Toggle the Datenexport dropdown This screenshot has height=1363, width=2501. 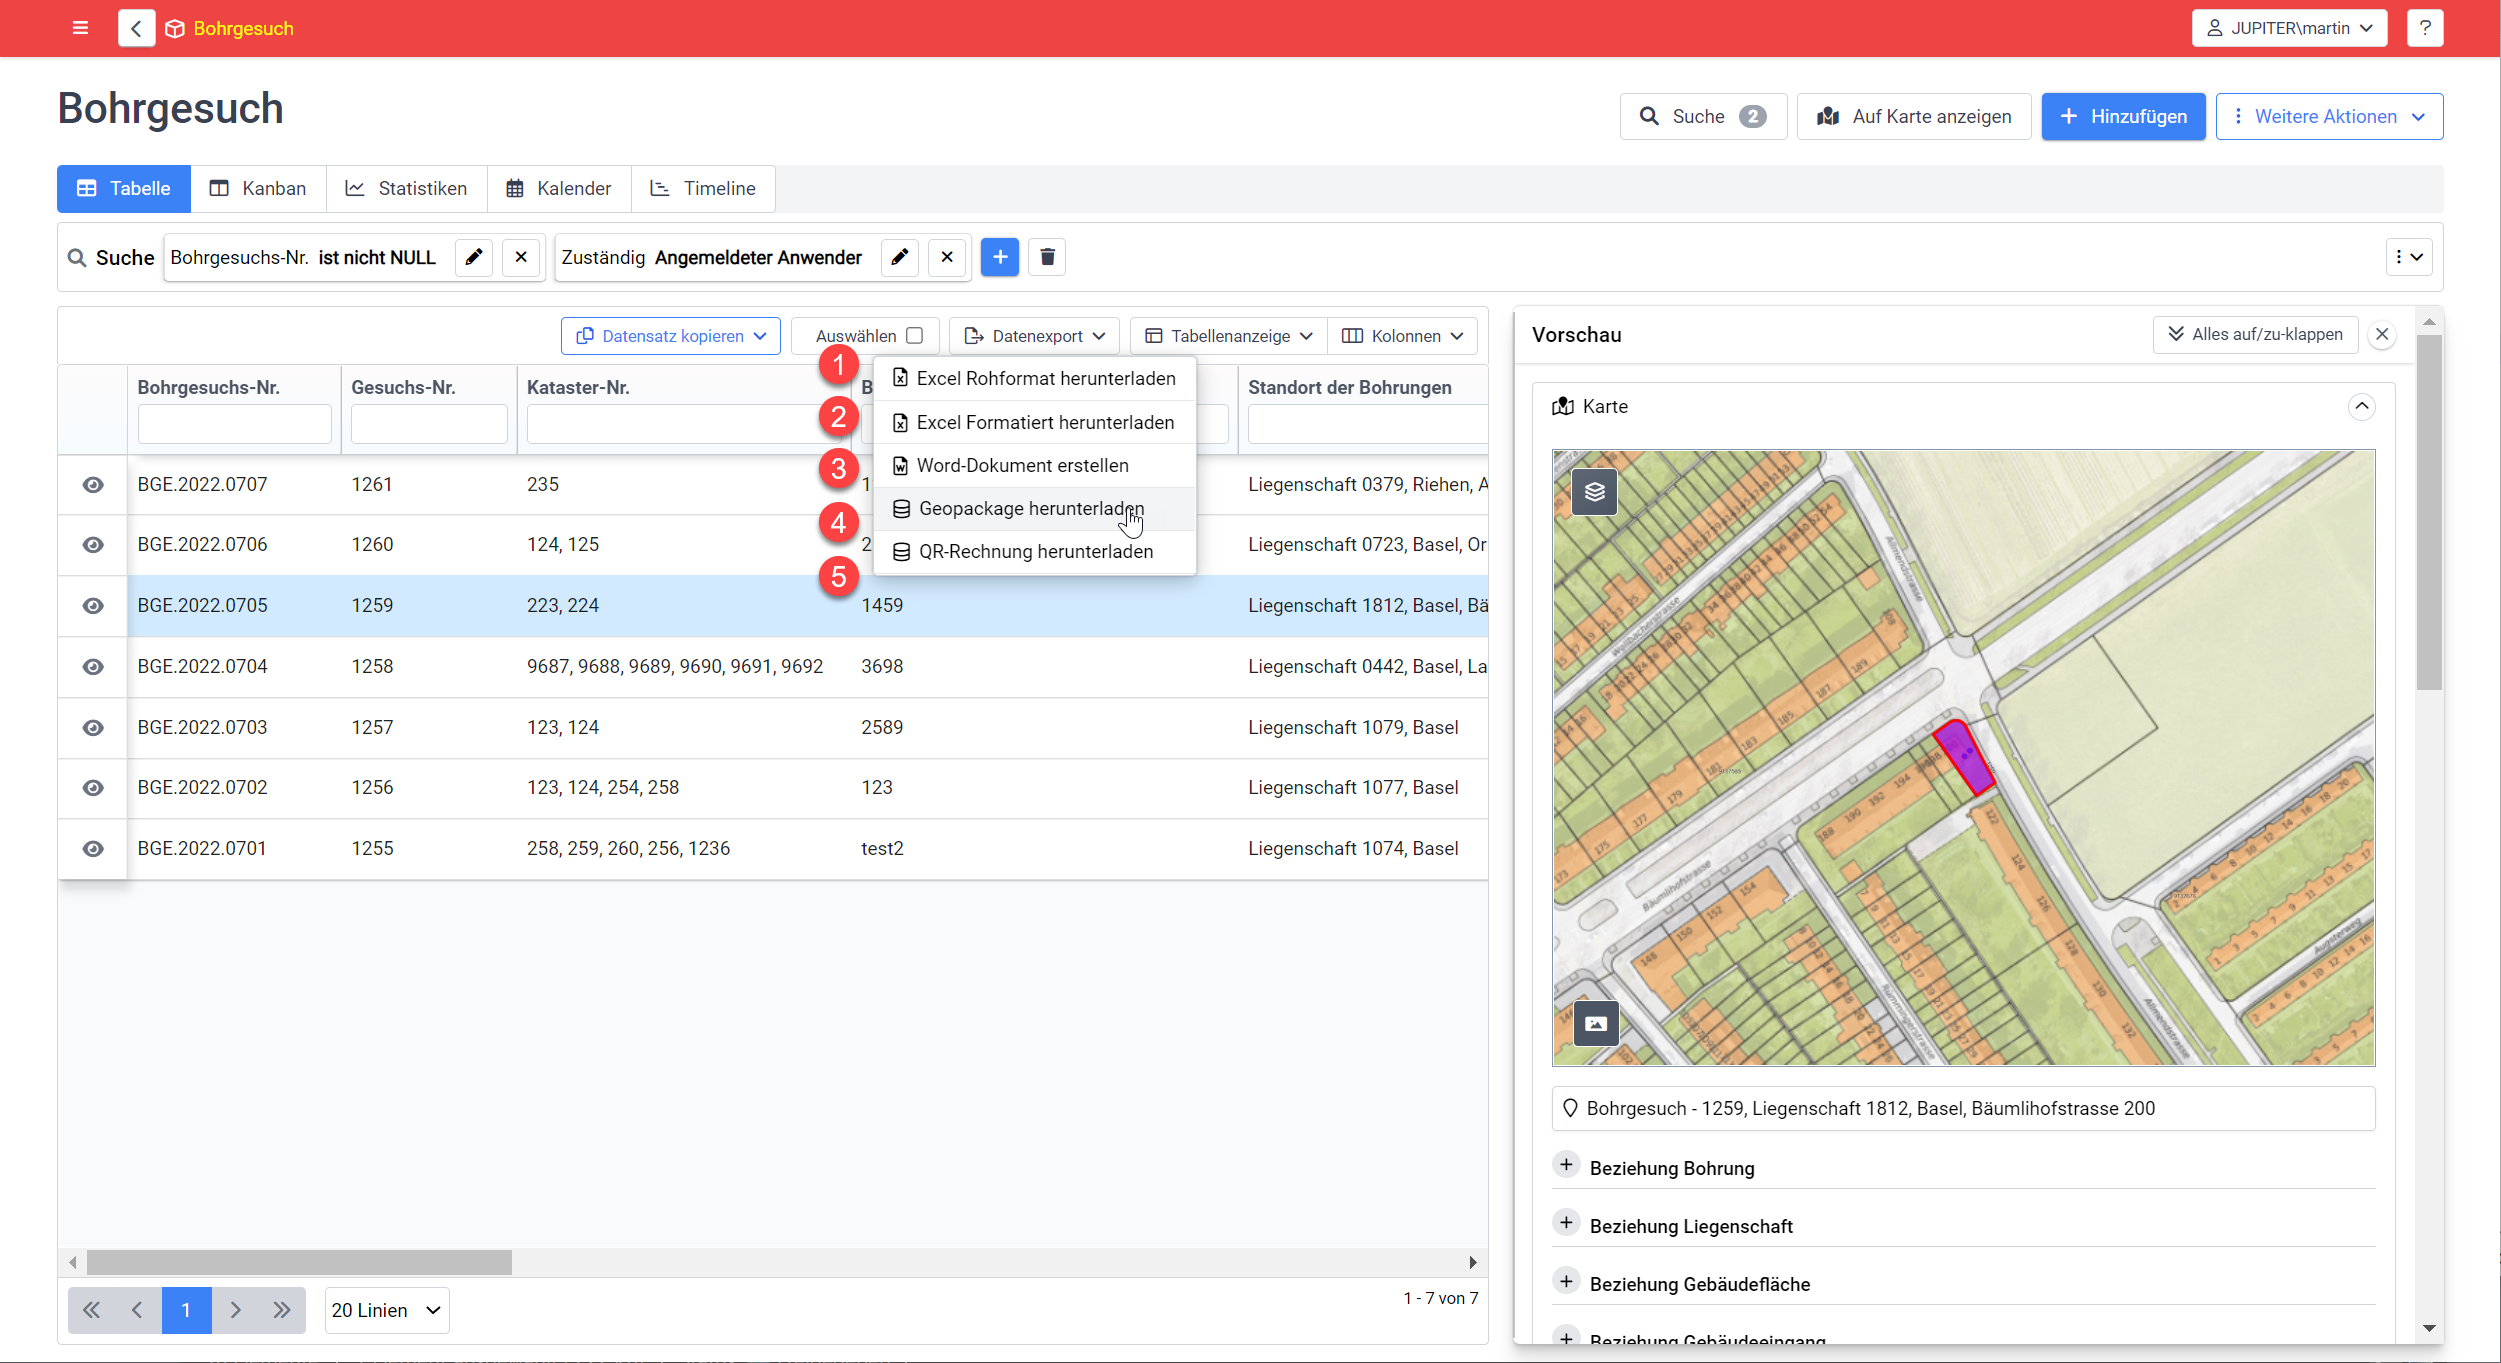point(1034,336)
